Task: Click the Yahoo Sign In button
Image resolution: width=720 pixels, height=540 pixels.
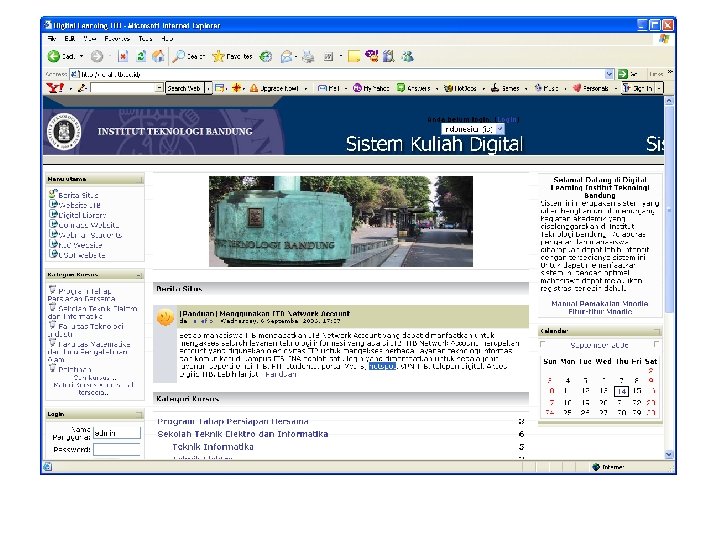Action: 637,88
